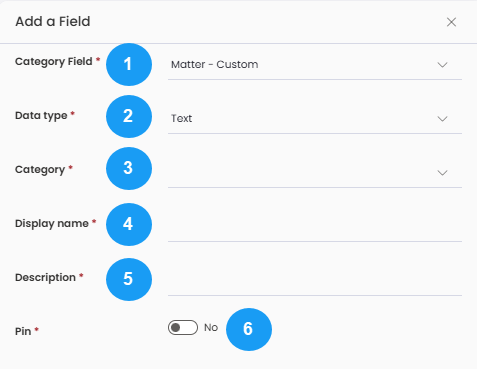Focus the Display name input field
This screenshot has width=477, height=369.
315,227
